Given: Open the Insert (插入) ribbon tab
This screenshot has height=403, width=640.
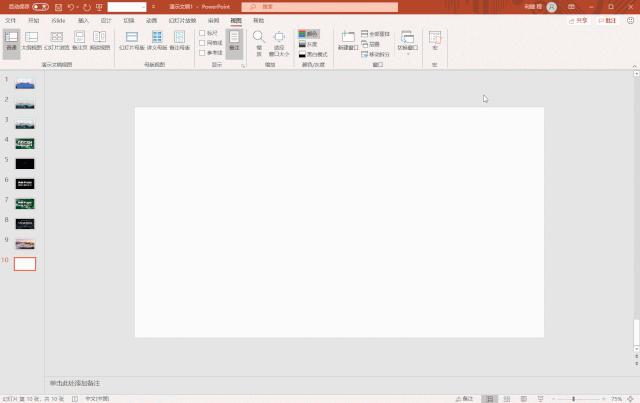Looking at the screenshot, I should pyautogui.click(x=83, y=20).
